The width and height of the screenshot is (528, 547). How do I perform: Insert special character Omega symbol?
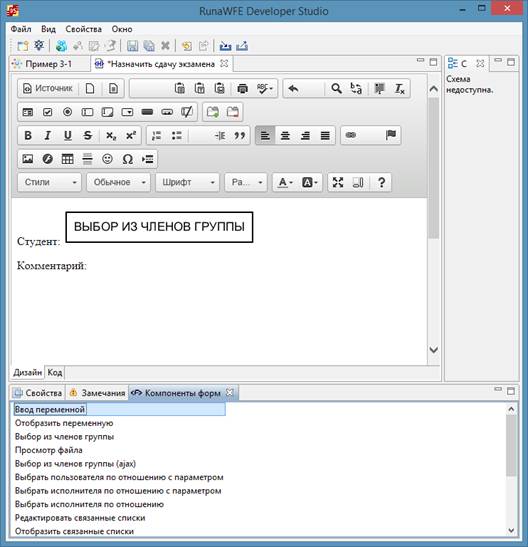128,159
